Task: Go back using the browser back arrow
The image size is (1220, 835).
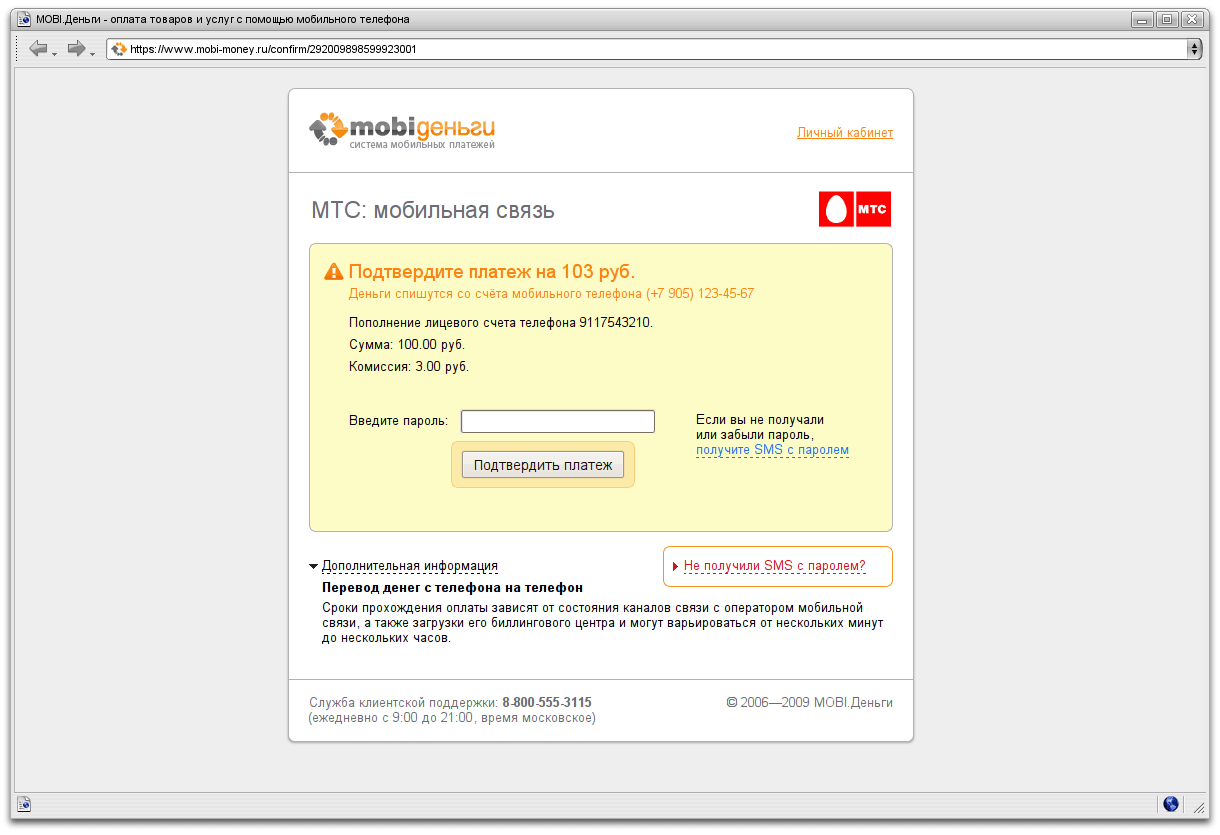Action: click(x=38, y=48)
